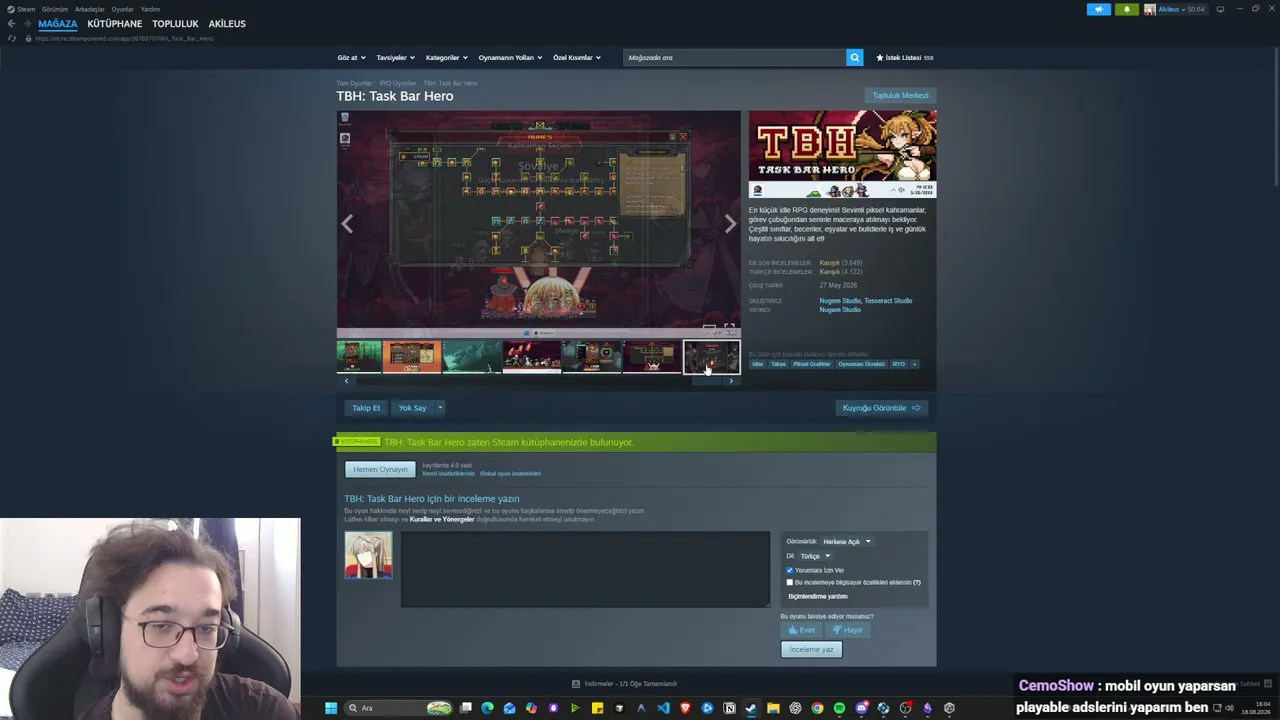Viewport: 1280px width, 720px height.
Task: Click into the review text area
Action: (x=585, y=569)
